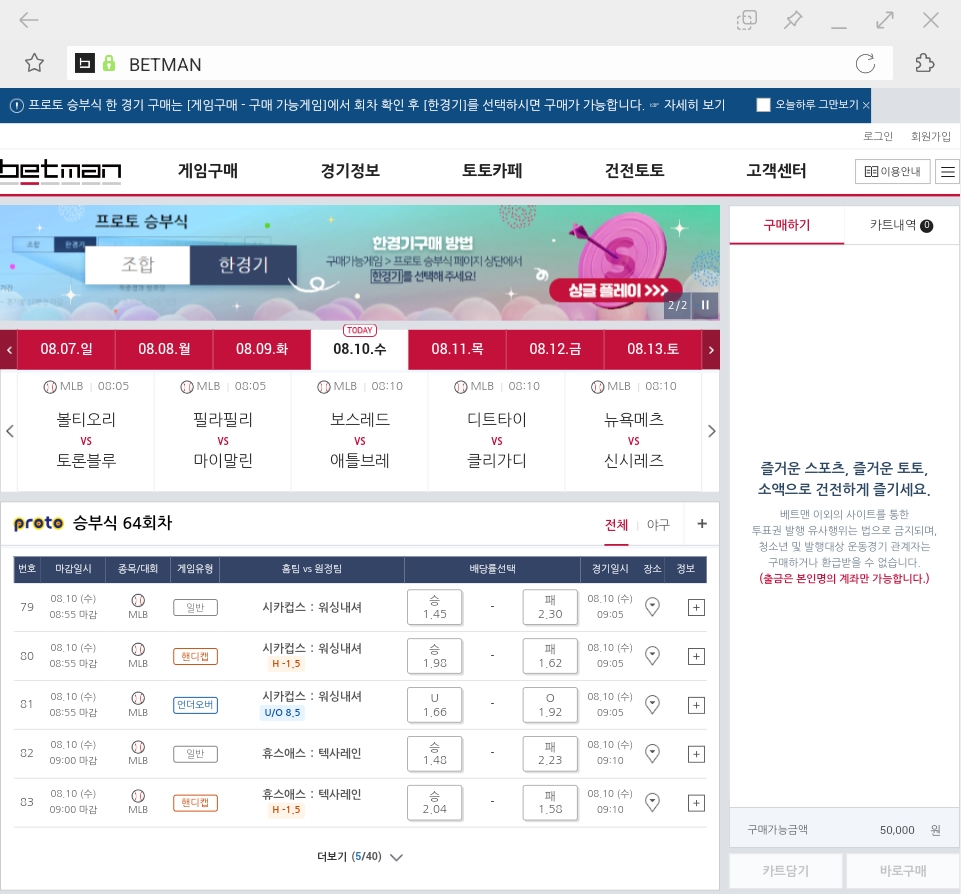The height and width of the screenshot is (894, 961).
Task: Open 경기정보 menu
Action: tap(351, 170)
